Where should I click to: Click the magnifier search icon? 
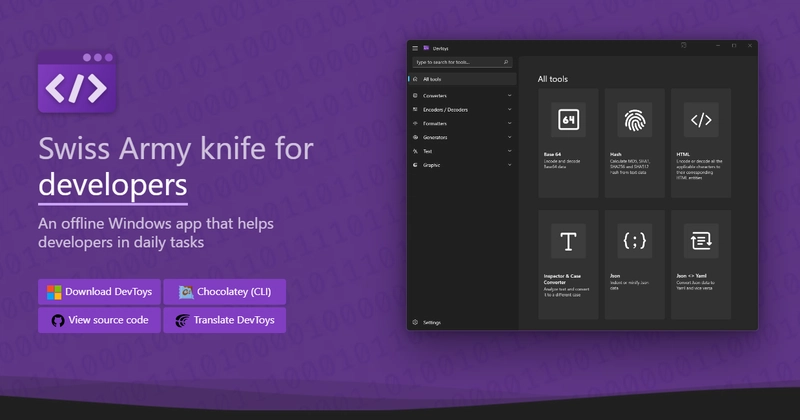click(506, 62)
